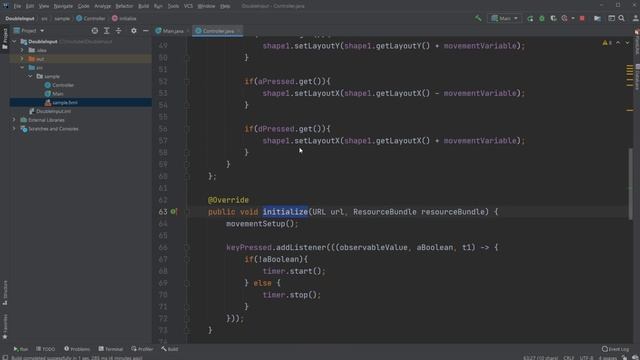The image size is (640, 360).
Task: Open the dropdown arrow beside the Profile icon
Action: click(x=573, y=18)
